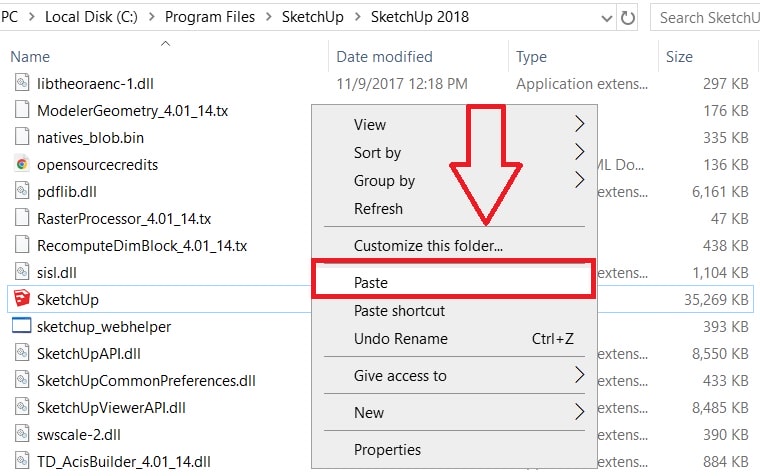Click the SketchUpAPI.dll file icon
Viewport: 760px width, 476px height.
tap(22, 353)
